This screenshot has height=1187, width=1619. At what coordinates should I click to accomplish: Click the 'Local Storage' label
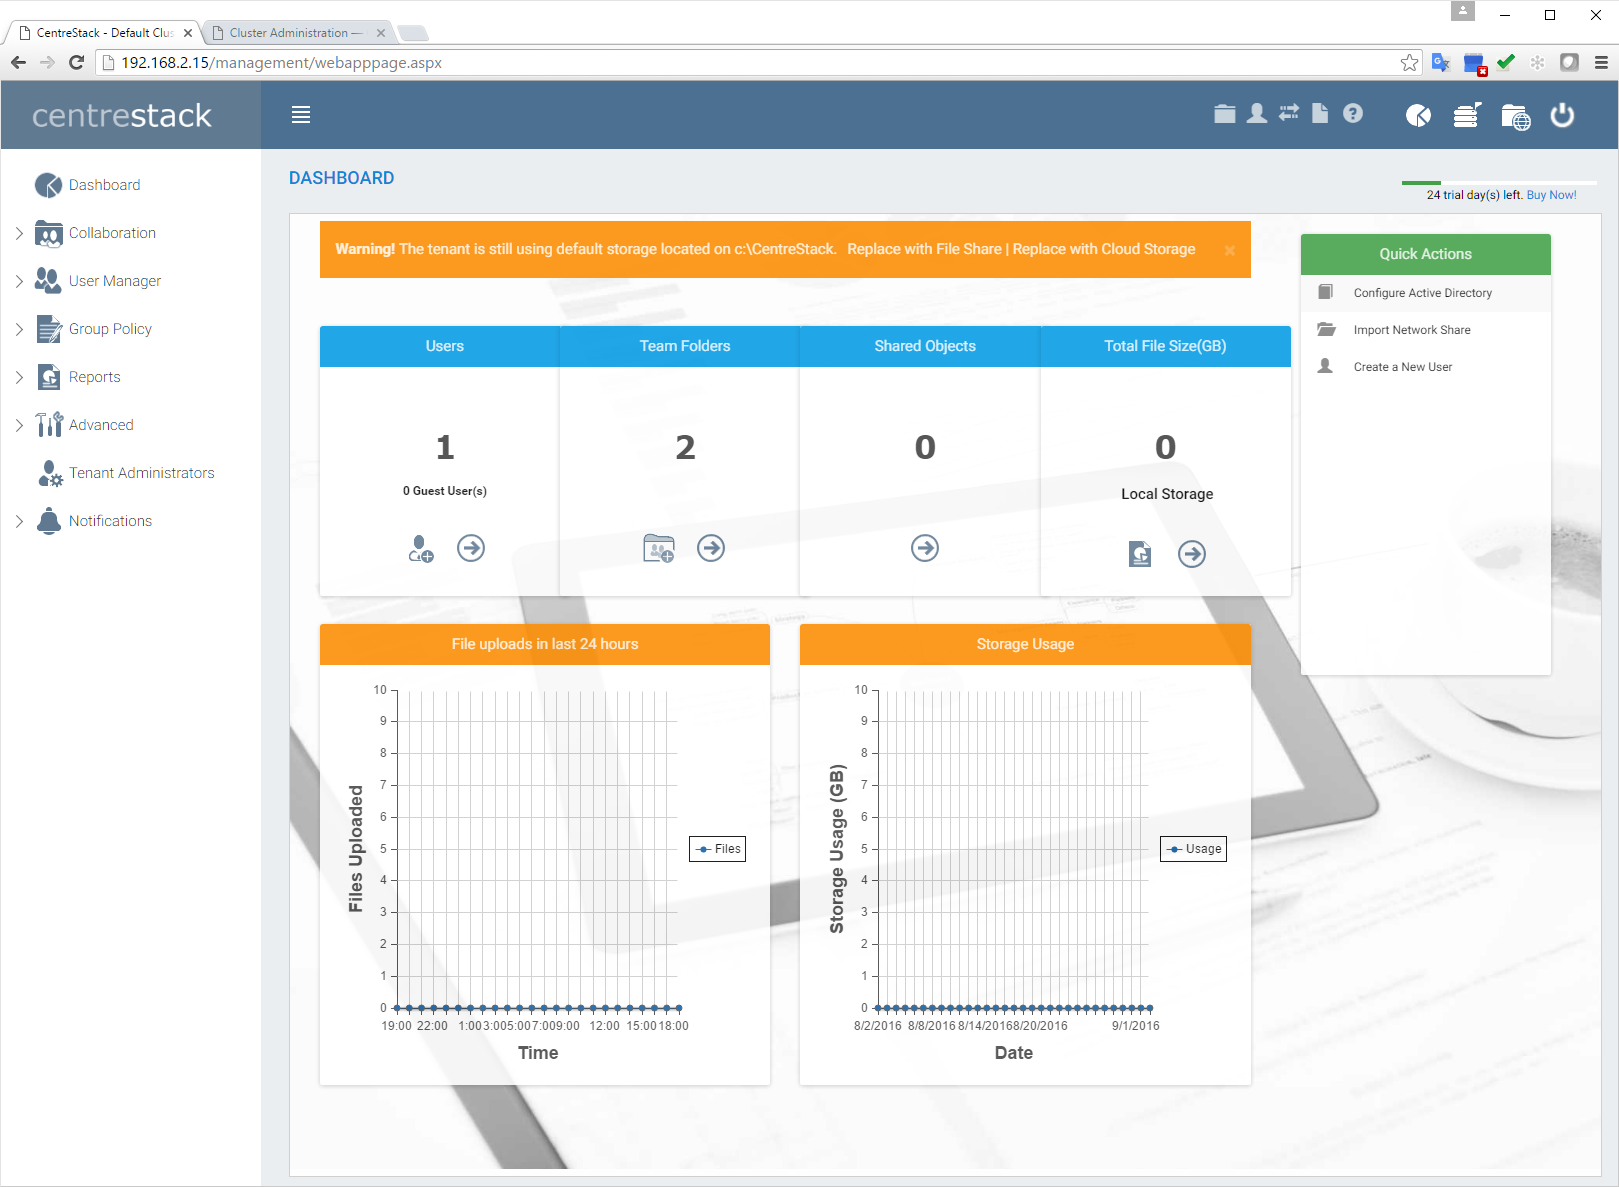point(1167,494)
